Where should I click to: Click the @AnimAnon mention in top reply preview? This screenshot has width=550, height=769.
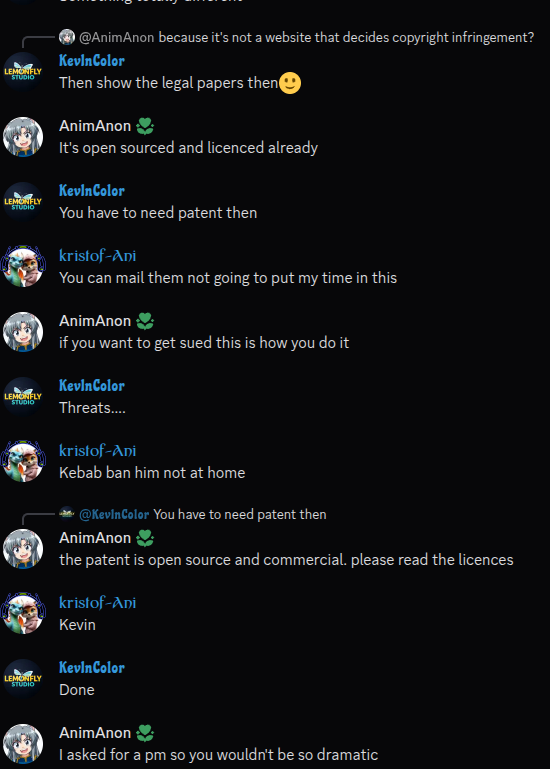click(x=116, y=37)
